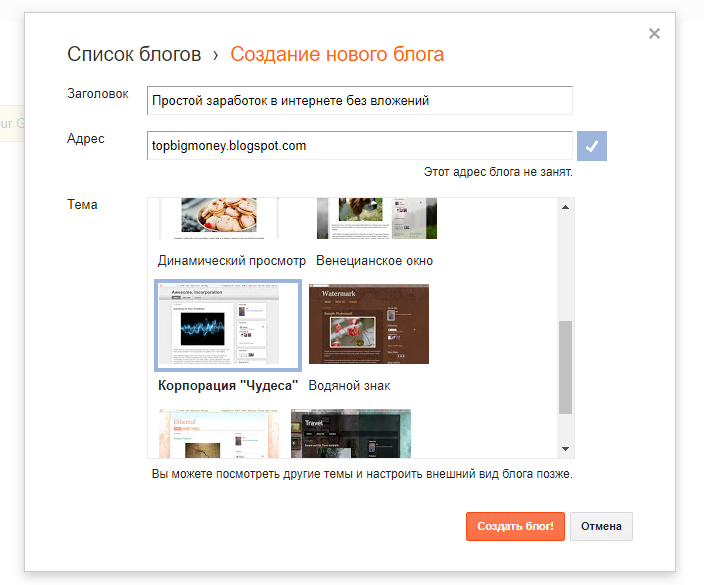Click the Динамический просмотр theme label
Viewport: 704px width, 585px height.
point(232,261)
